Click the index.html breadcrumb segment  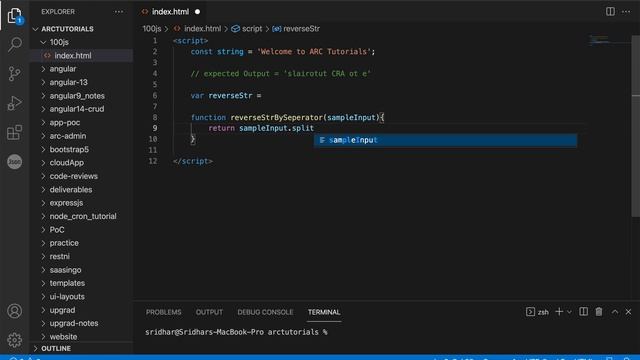click(198, 29)
